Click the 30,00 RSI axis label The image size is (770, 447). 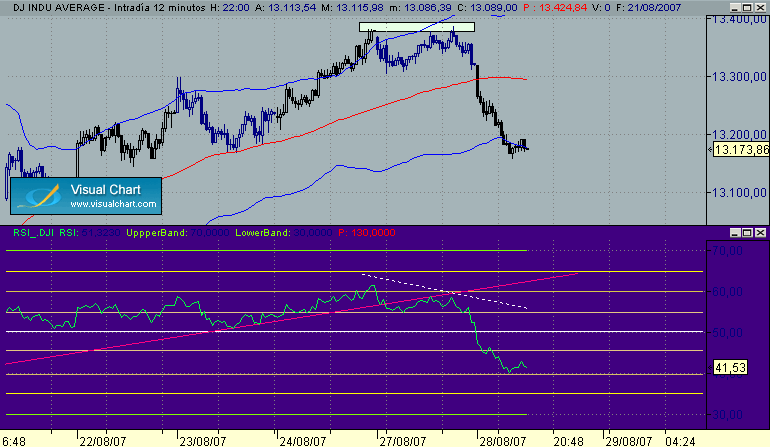[727, 415]
